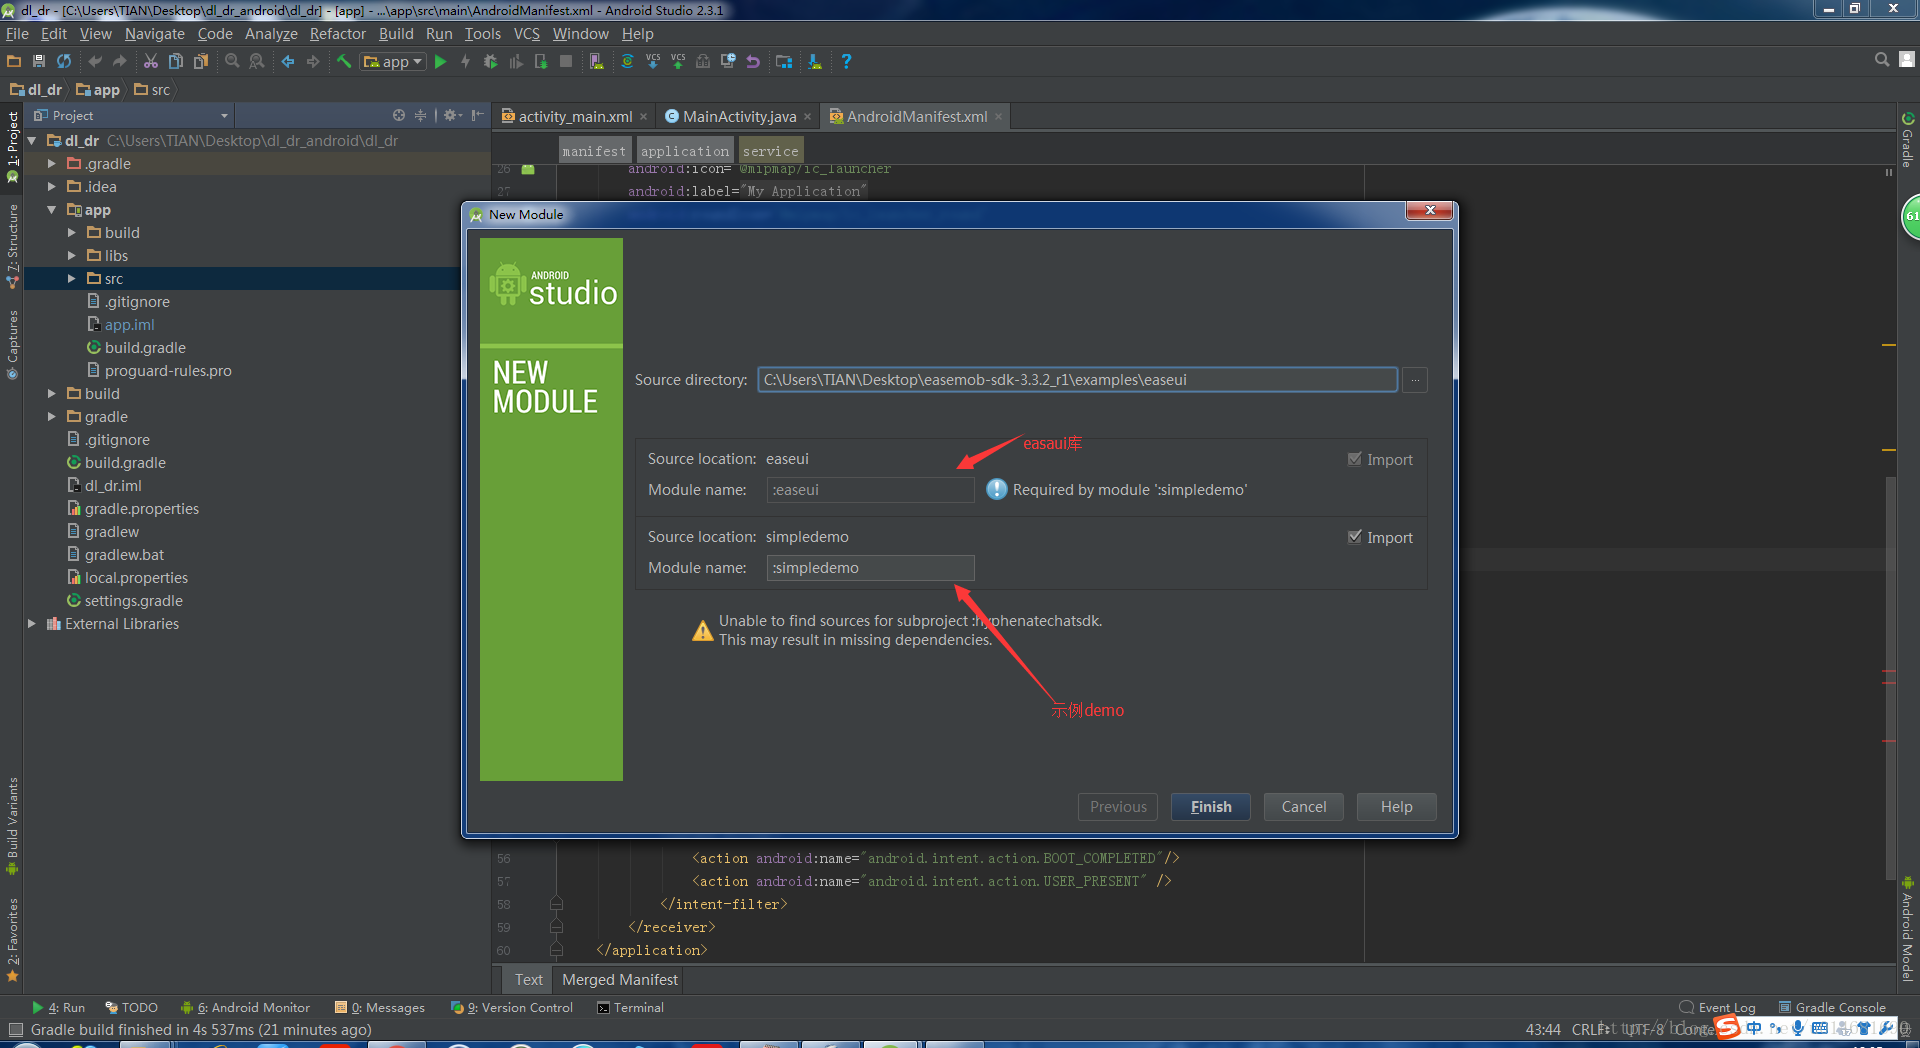Image resolution: width=1920 pixels, height=1048 pixels.
Task: Click the easeui Module name field
Action: click(x=870, y=490)
